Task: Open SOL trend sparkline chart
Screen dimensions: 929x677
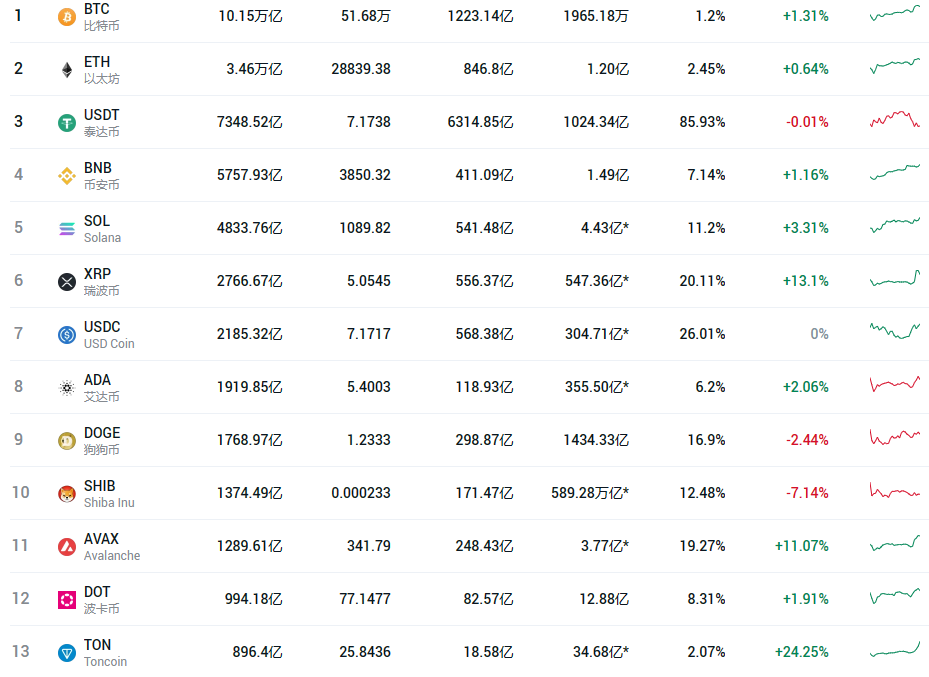Action: click(x=895, y=224)
